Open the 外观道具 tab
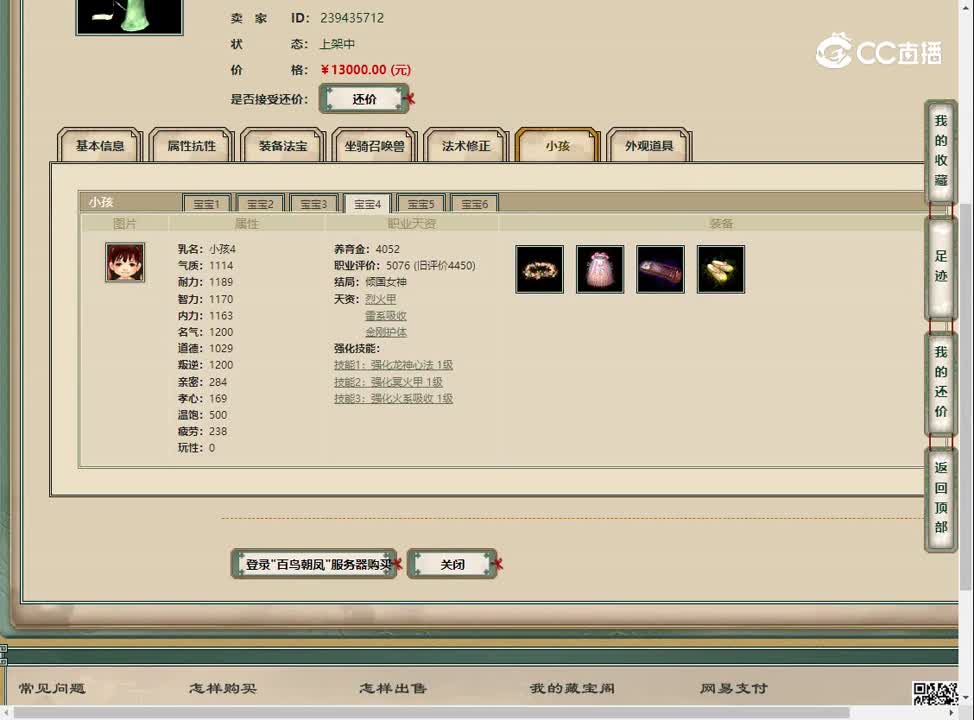The height and width of the screenshot is (720, 974). [x=649, y=145]
